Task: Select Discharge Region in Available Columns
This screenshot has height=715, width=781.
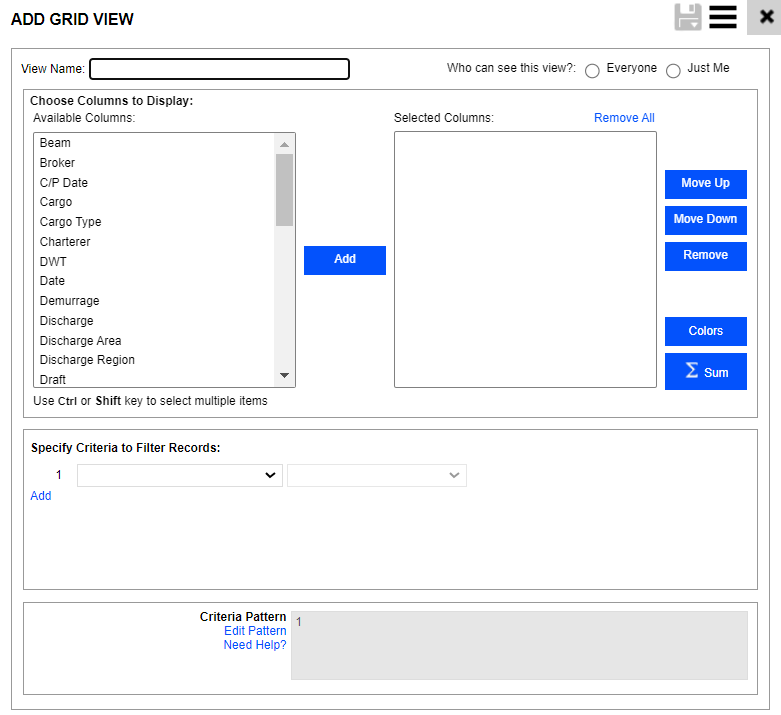Action: [x=87, y=360]
